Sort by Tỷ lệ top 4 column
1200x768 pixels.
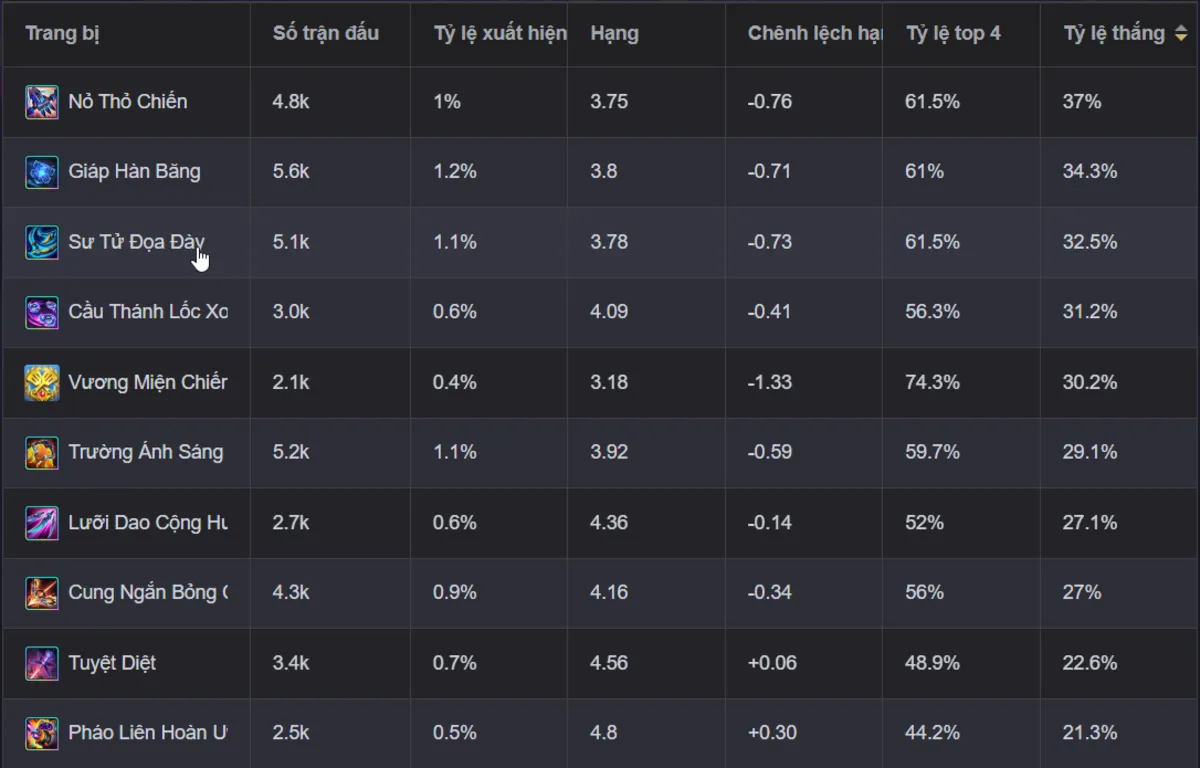[x=953, y=33]
